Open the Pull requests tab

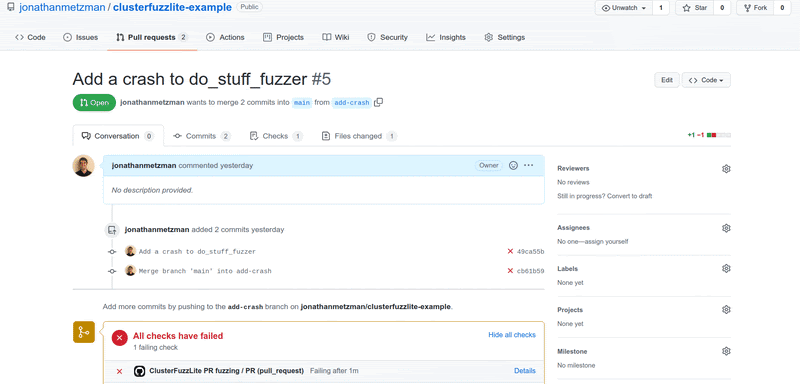click(152, 37)
